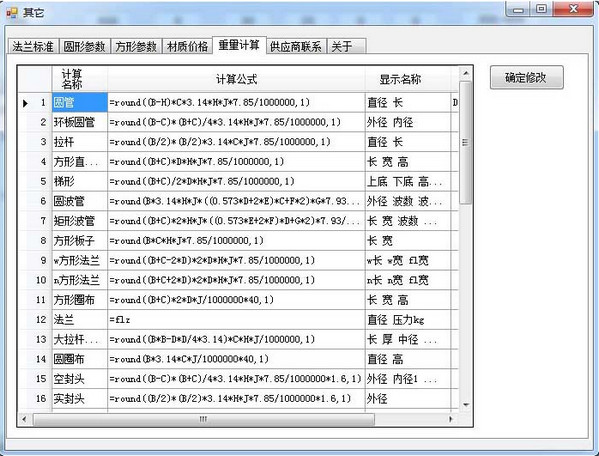Click the vertical scrollbar up arrow
This screenshot has height=456, width=599.
[x=465, y=73]
